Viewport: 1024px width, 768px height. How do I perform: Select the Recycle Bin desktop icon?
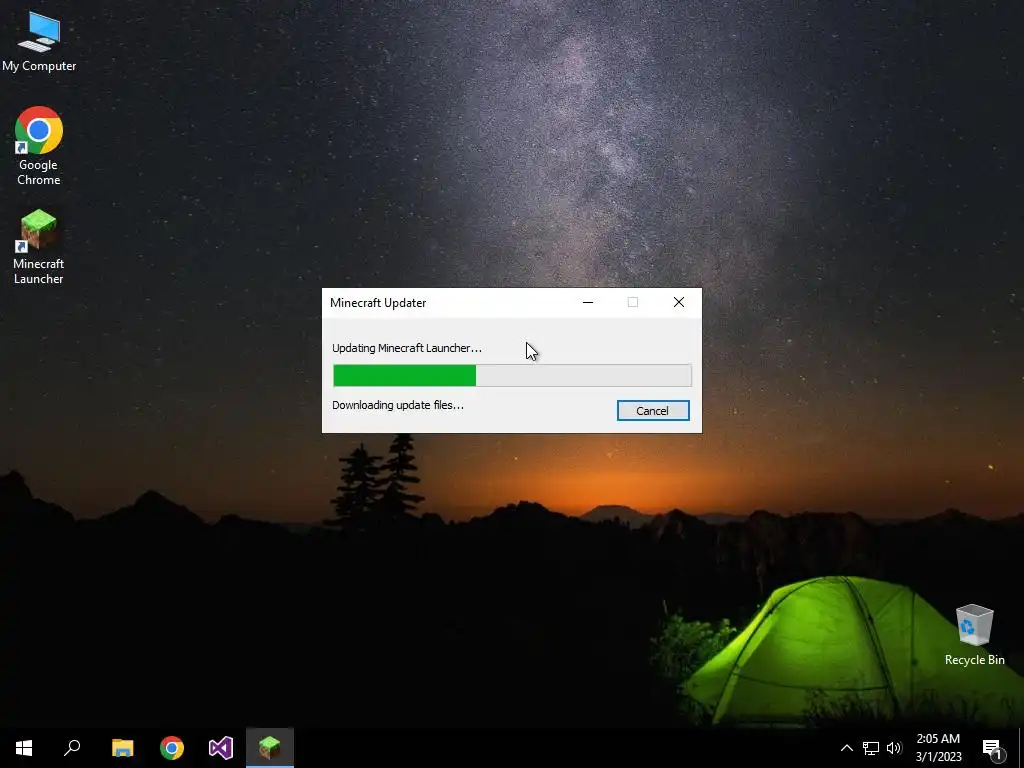click(974, 635)
